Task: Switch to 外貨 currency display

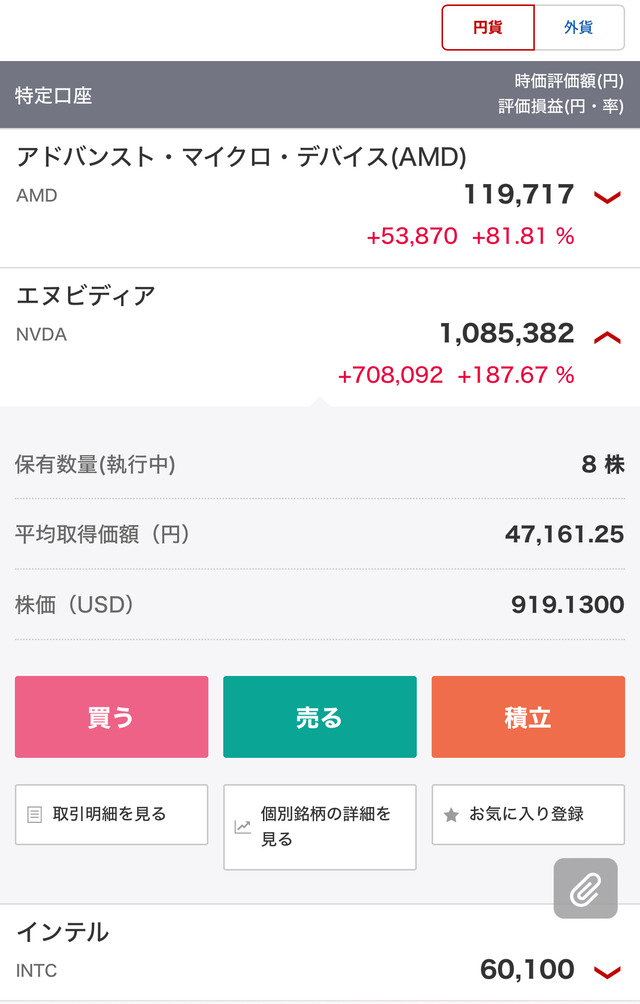Action: (579, 28)
